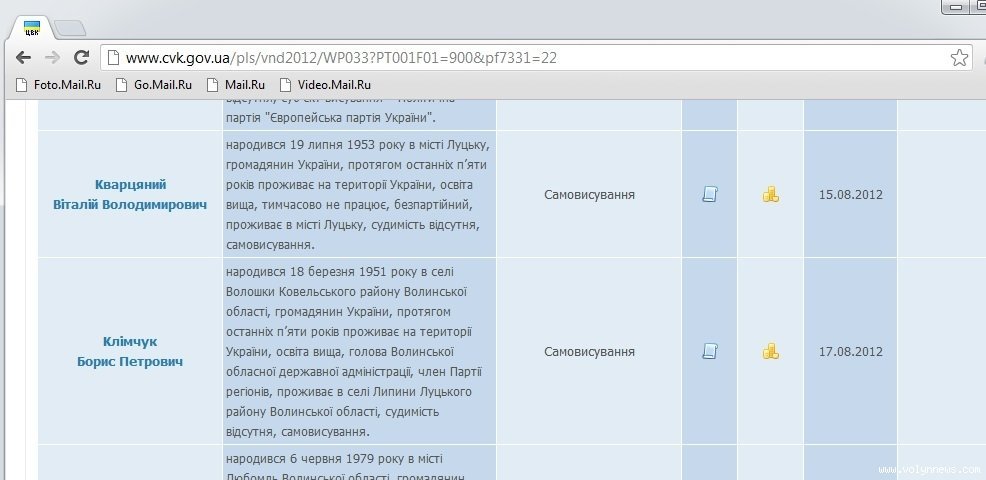986x480 pixels.
Task: Open candidate Клімчук Борис Петрович link
Action: point(130,351)
